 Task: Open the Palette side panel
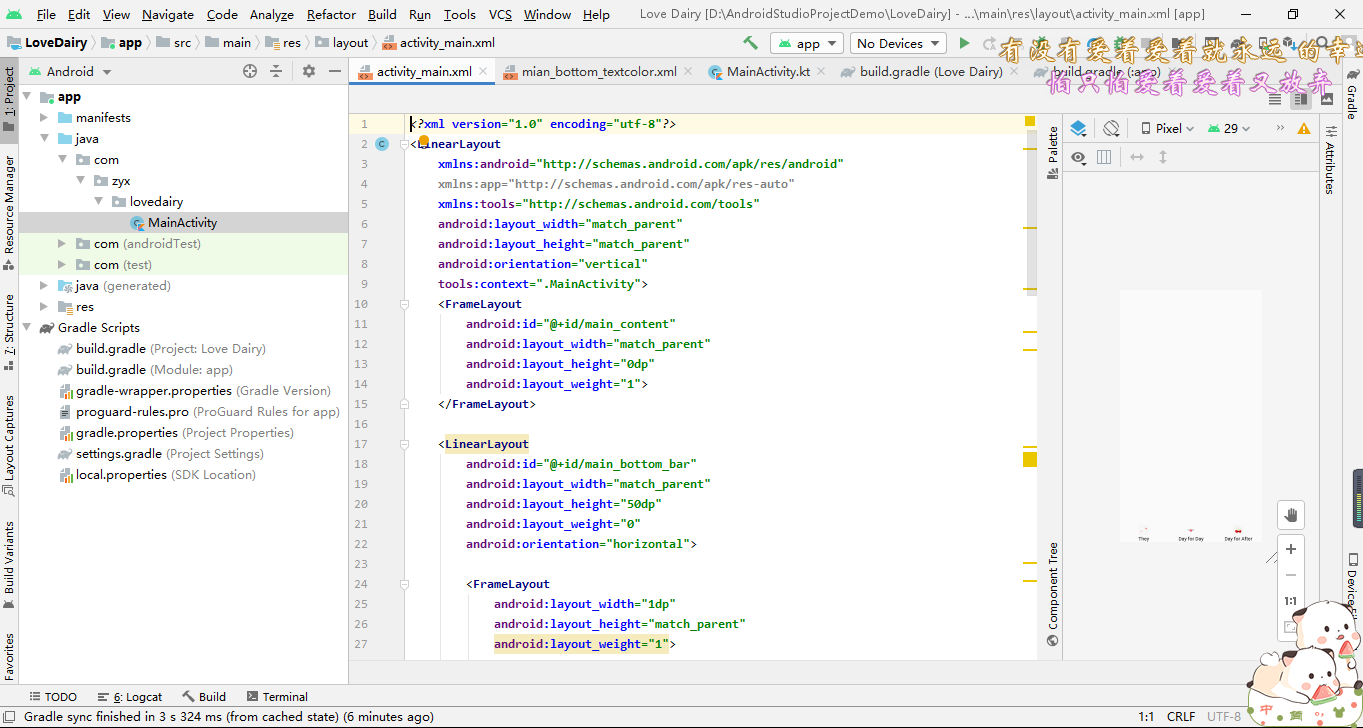click(x=1053, y=153)
